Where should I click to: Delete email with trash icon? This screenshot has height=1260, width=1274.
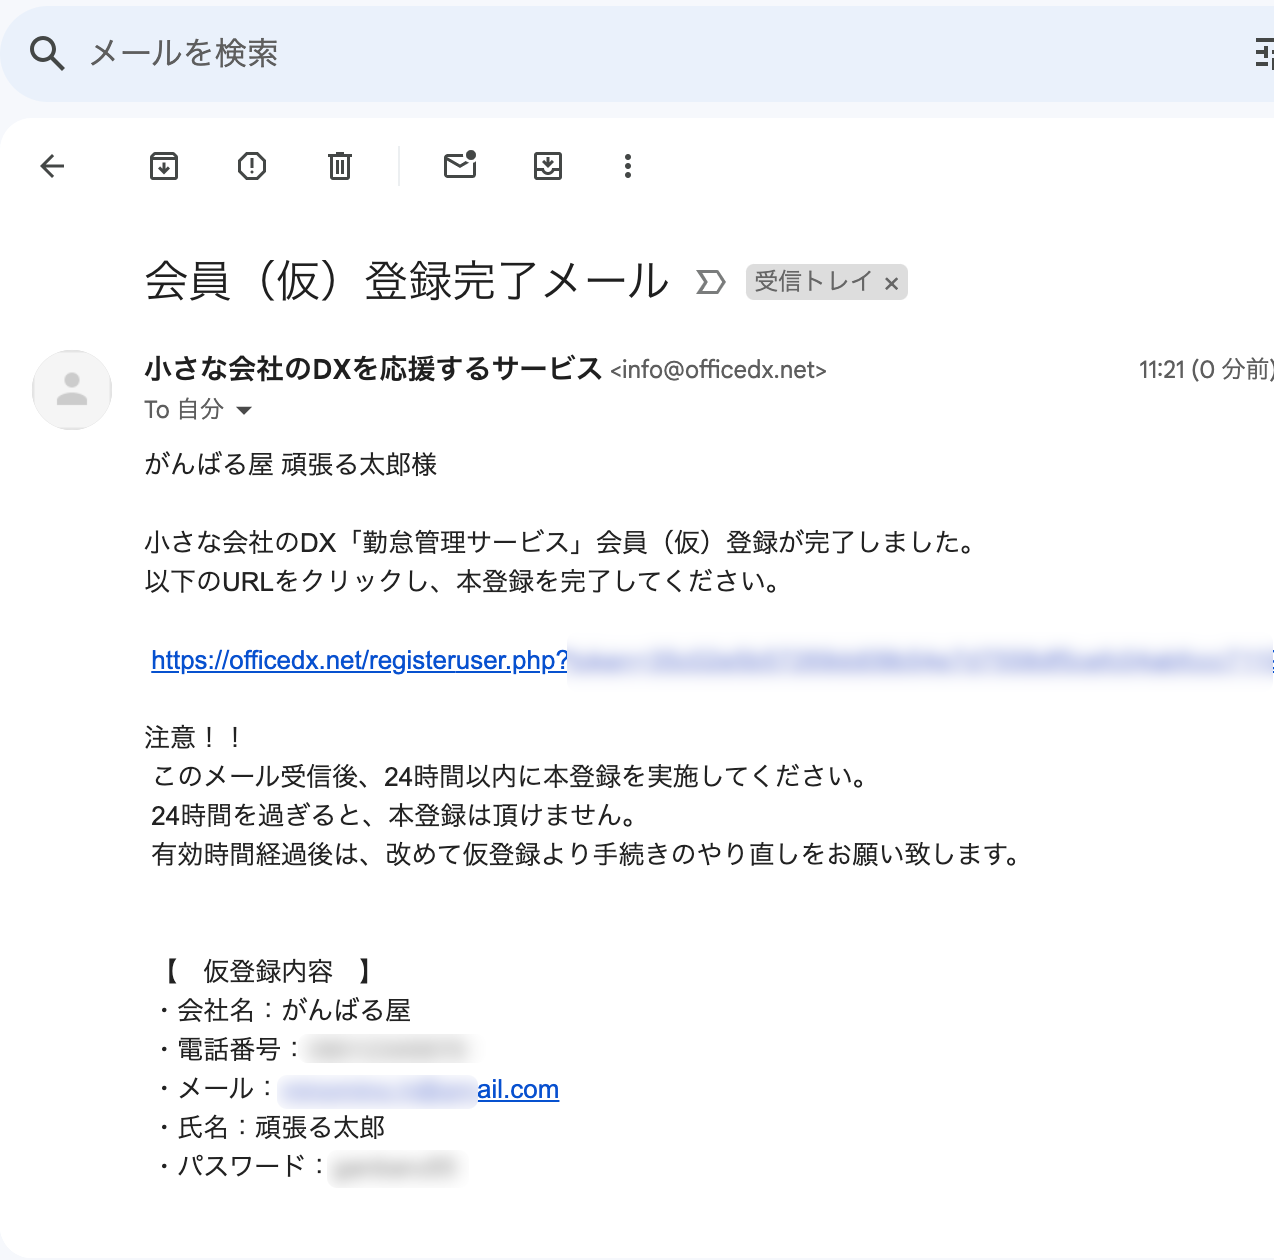pyautogui.click(x=340, y=166)
